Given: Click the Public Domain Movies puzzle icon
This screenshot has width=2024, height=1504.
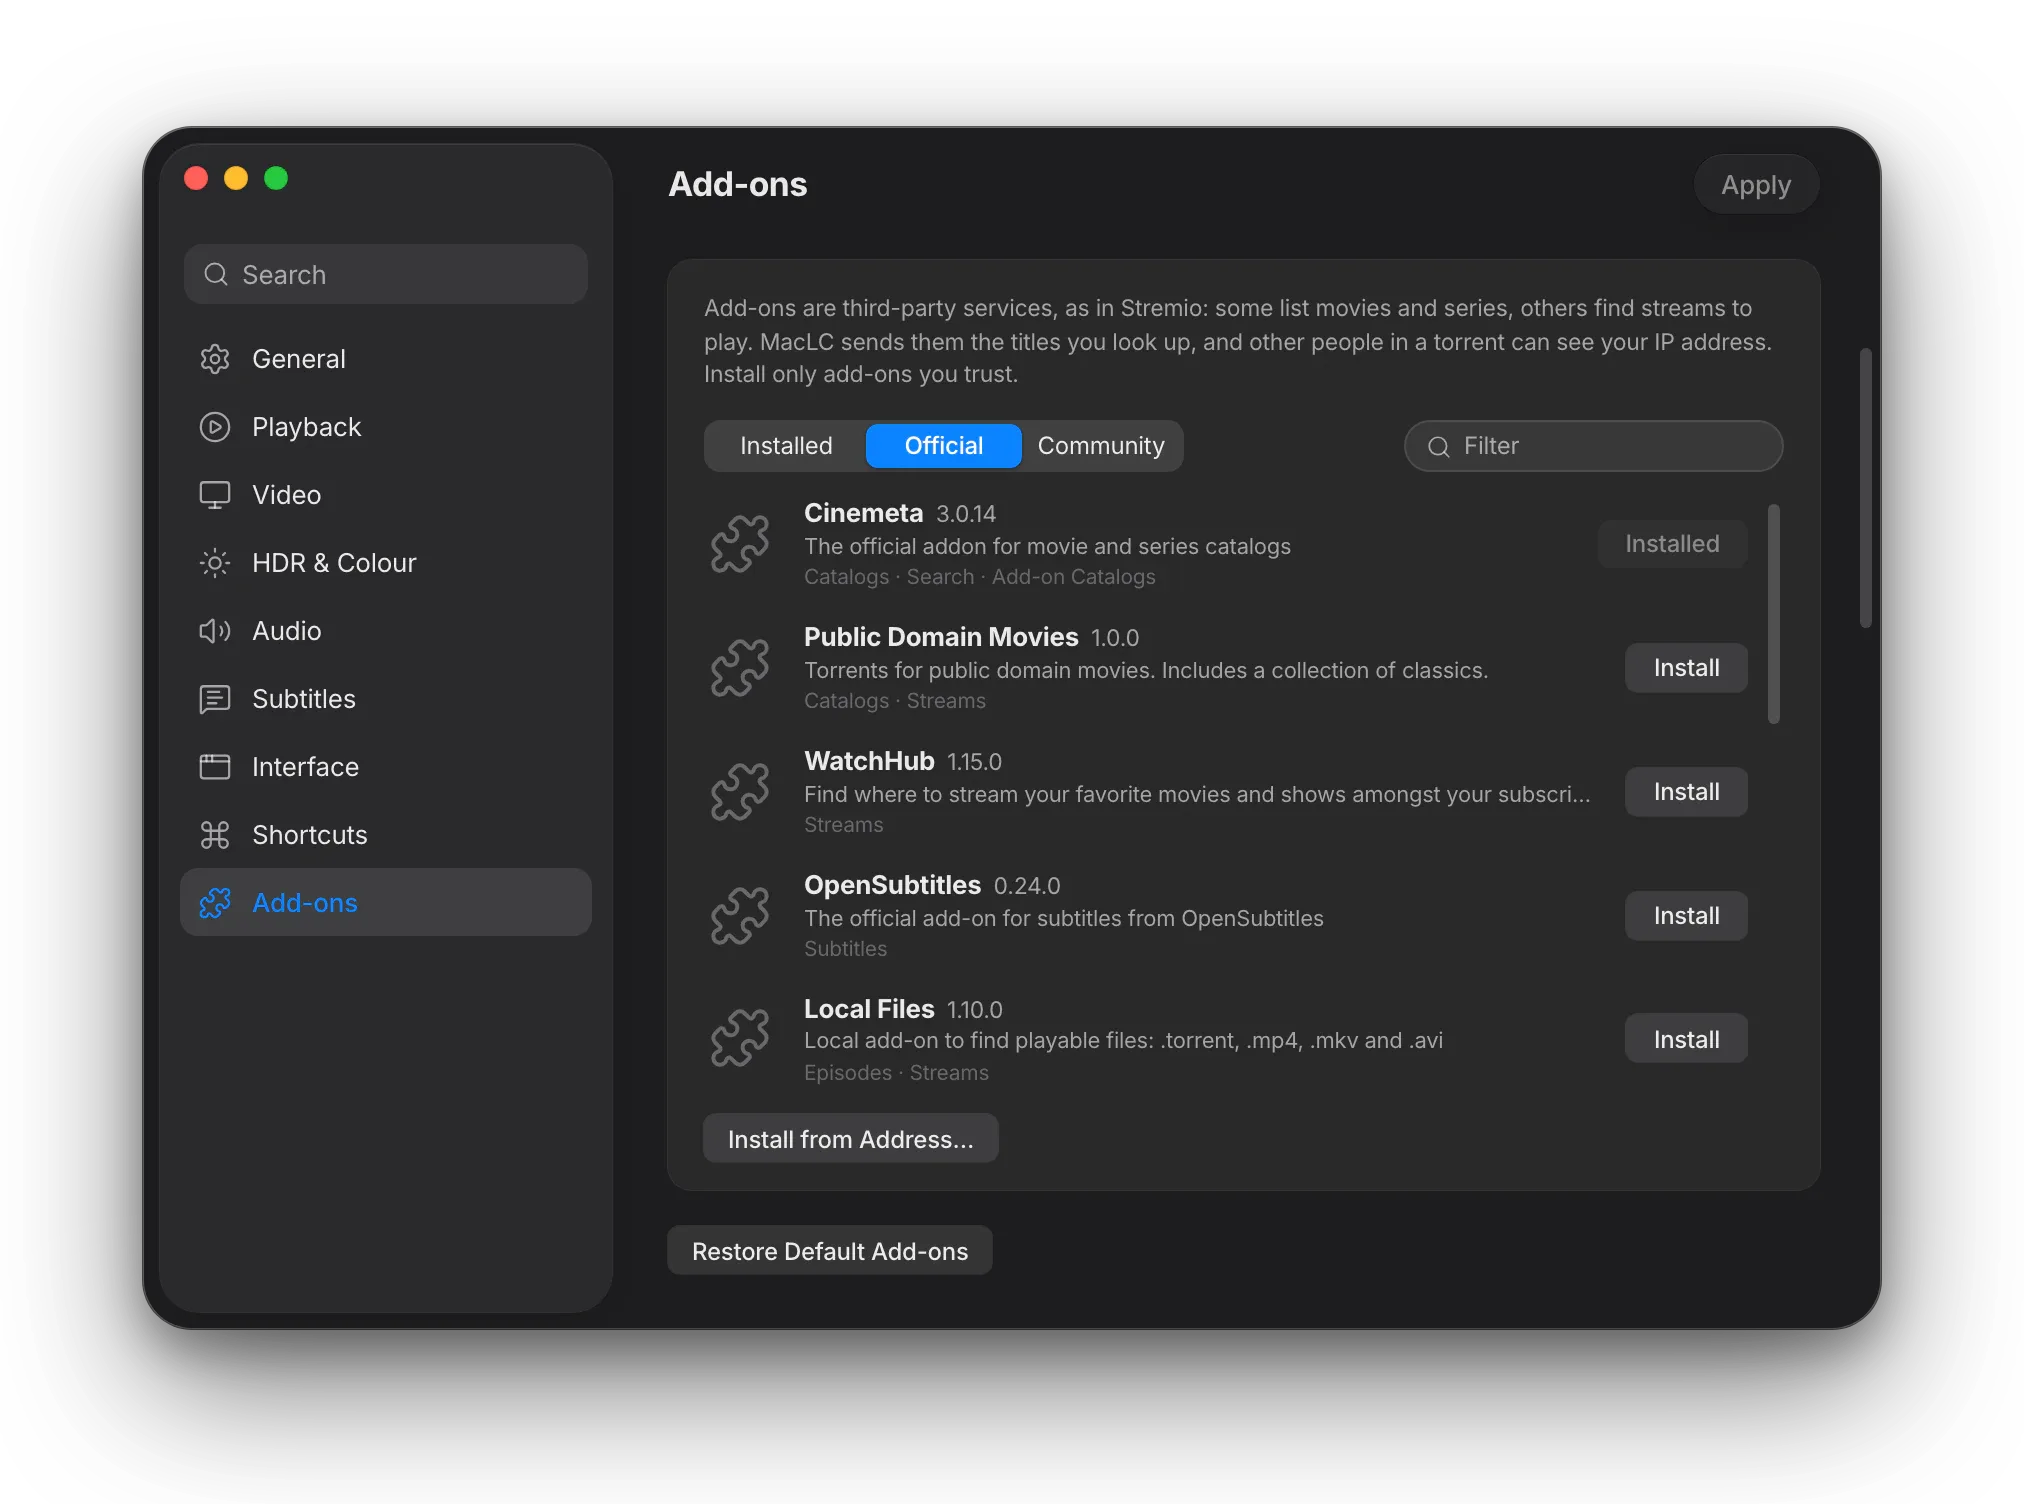Looking at the screenshot, I should pyautogui.click(x=740, y=668).
